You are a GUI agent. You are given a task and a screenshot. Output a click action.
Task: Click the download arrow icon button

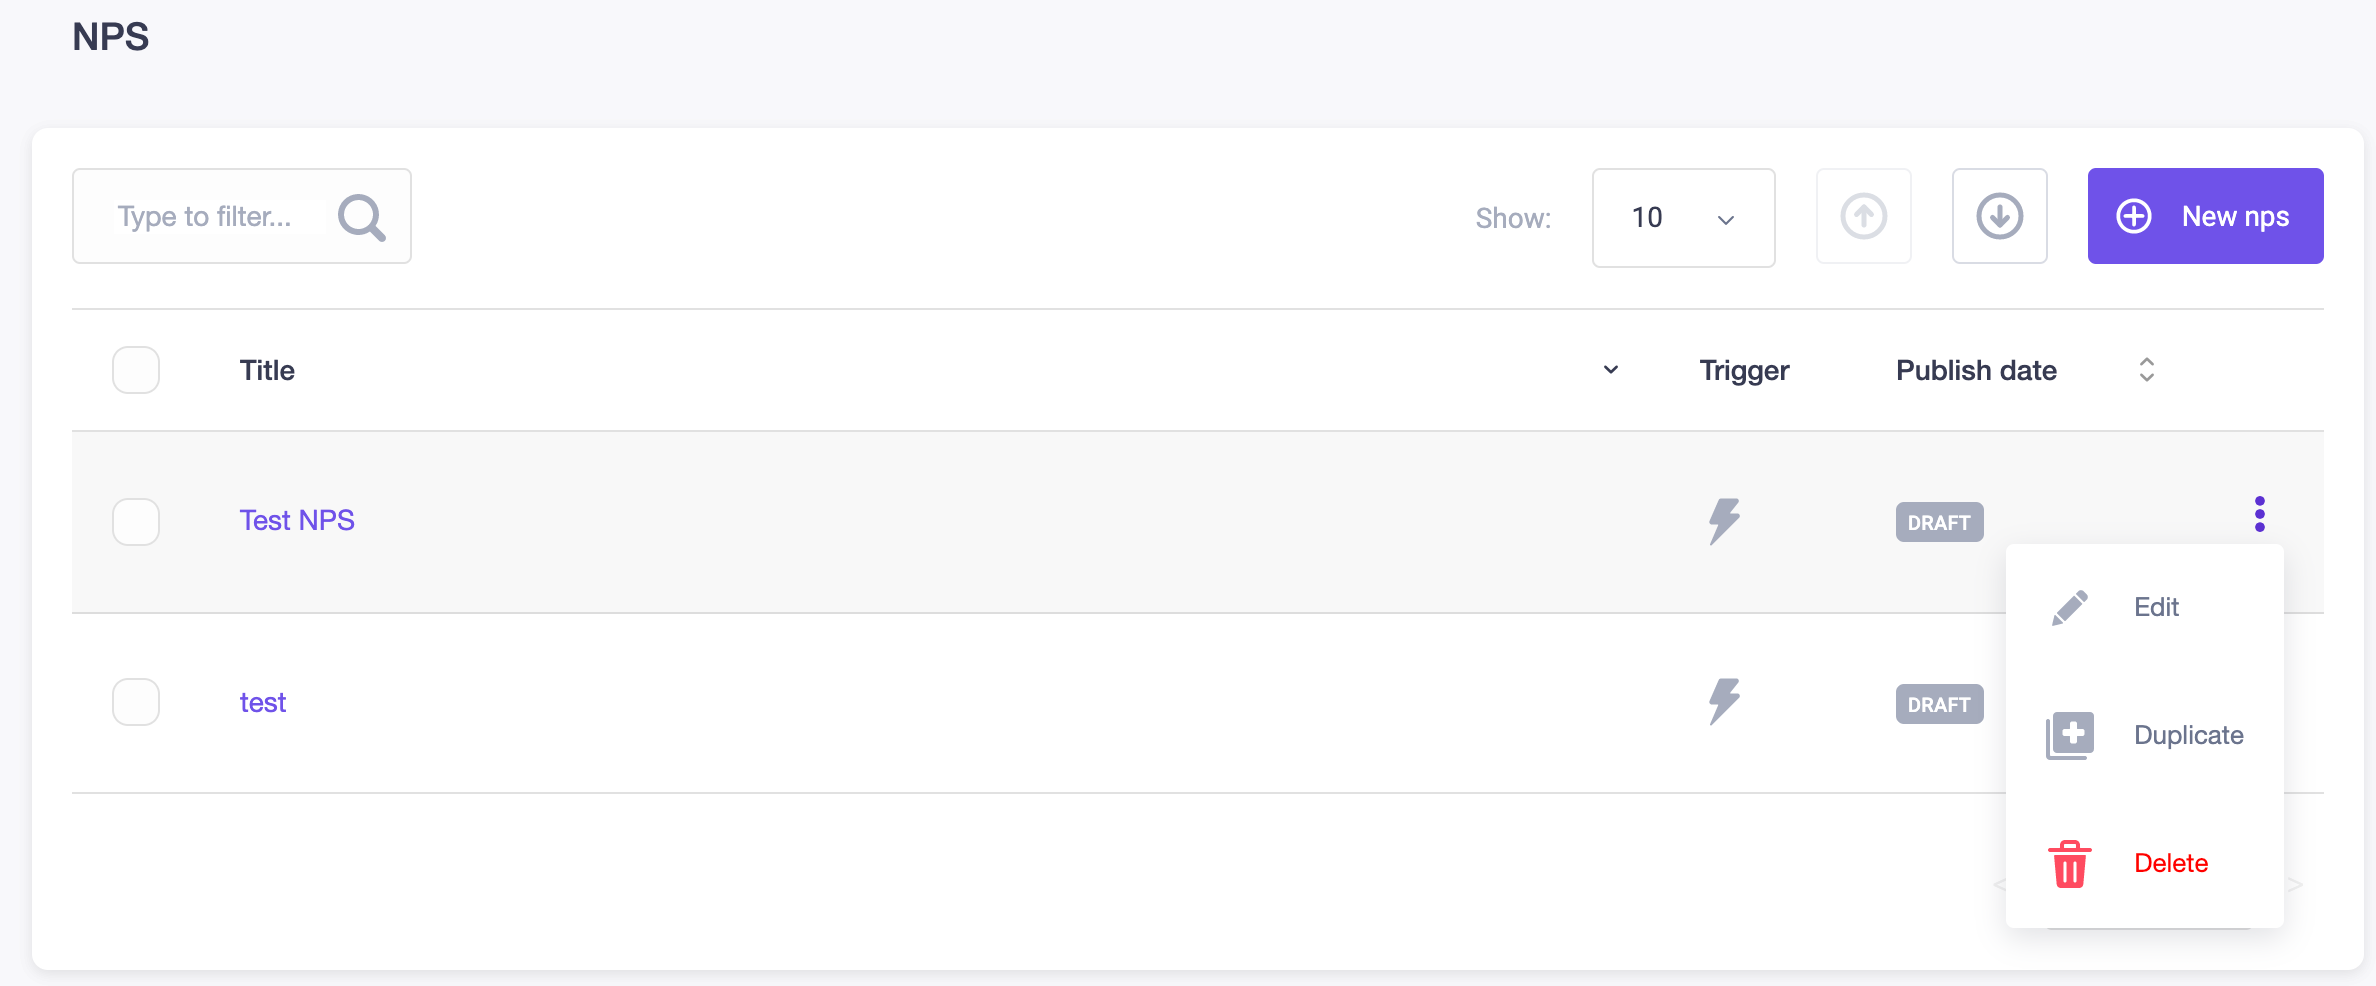1999,216
